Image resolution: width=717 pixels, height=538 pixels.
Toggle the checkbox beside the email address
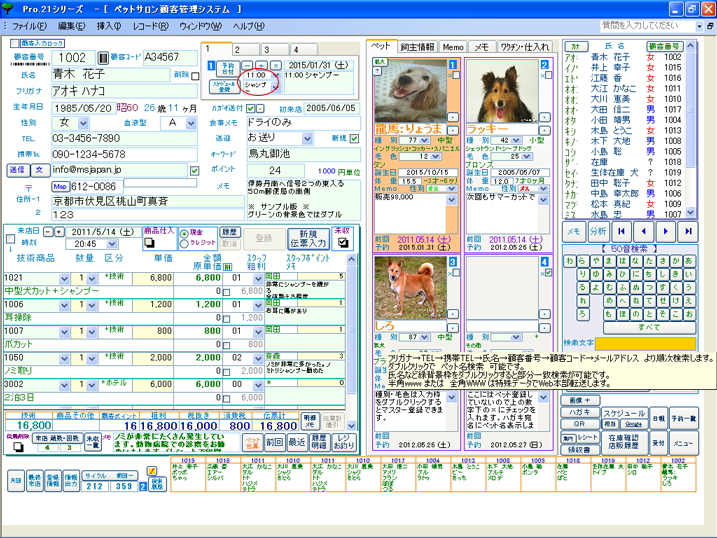pos(194,170)
